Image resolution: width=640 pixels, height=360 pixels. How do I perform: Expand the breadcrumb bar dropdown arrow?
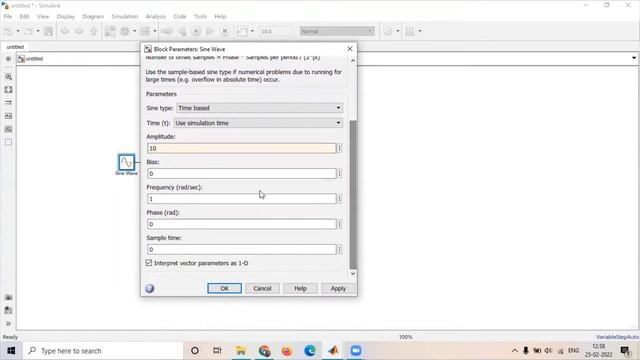(634, 58)
